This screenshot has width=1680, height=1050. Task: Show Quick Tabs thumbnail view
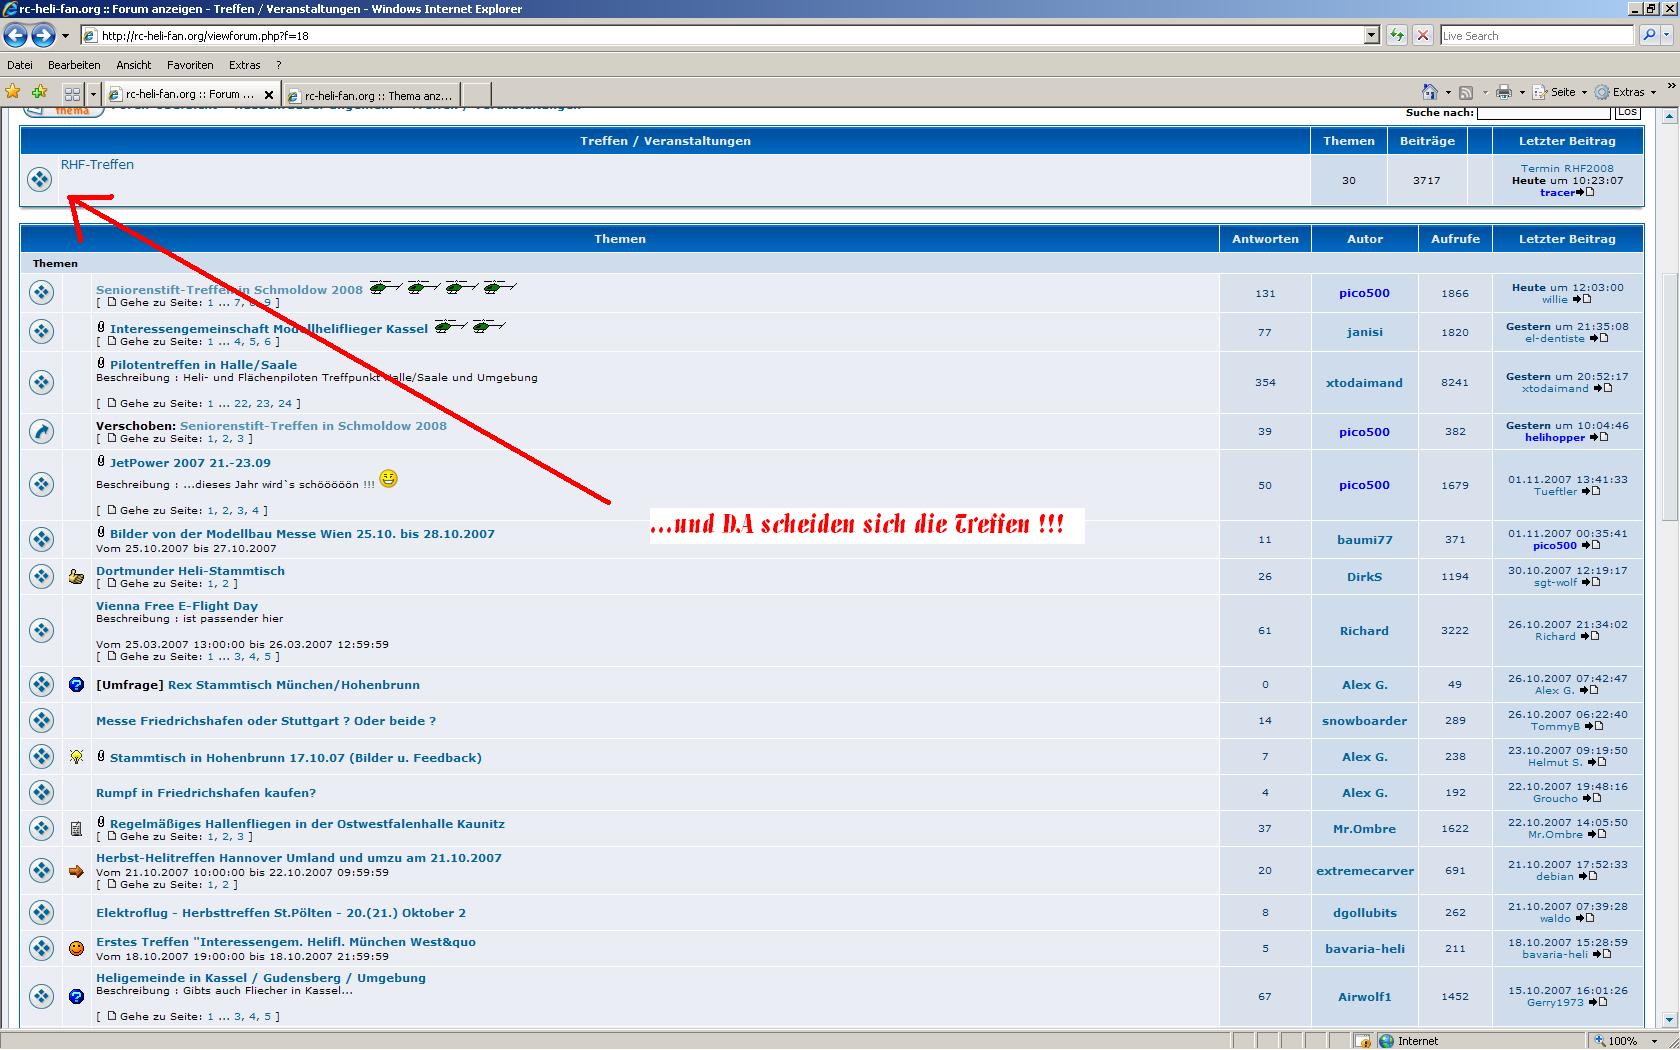72,94
